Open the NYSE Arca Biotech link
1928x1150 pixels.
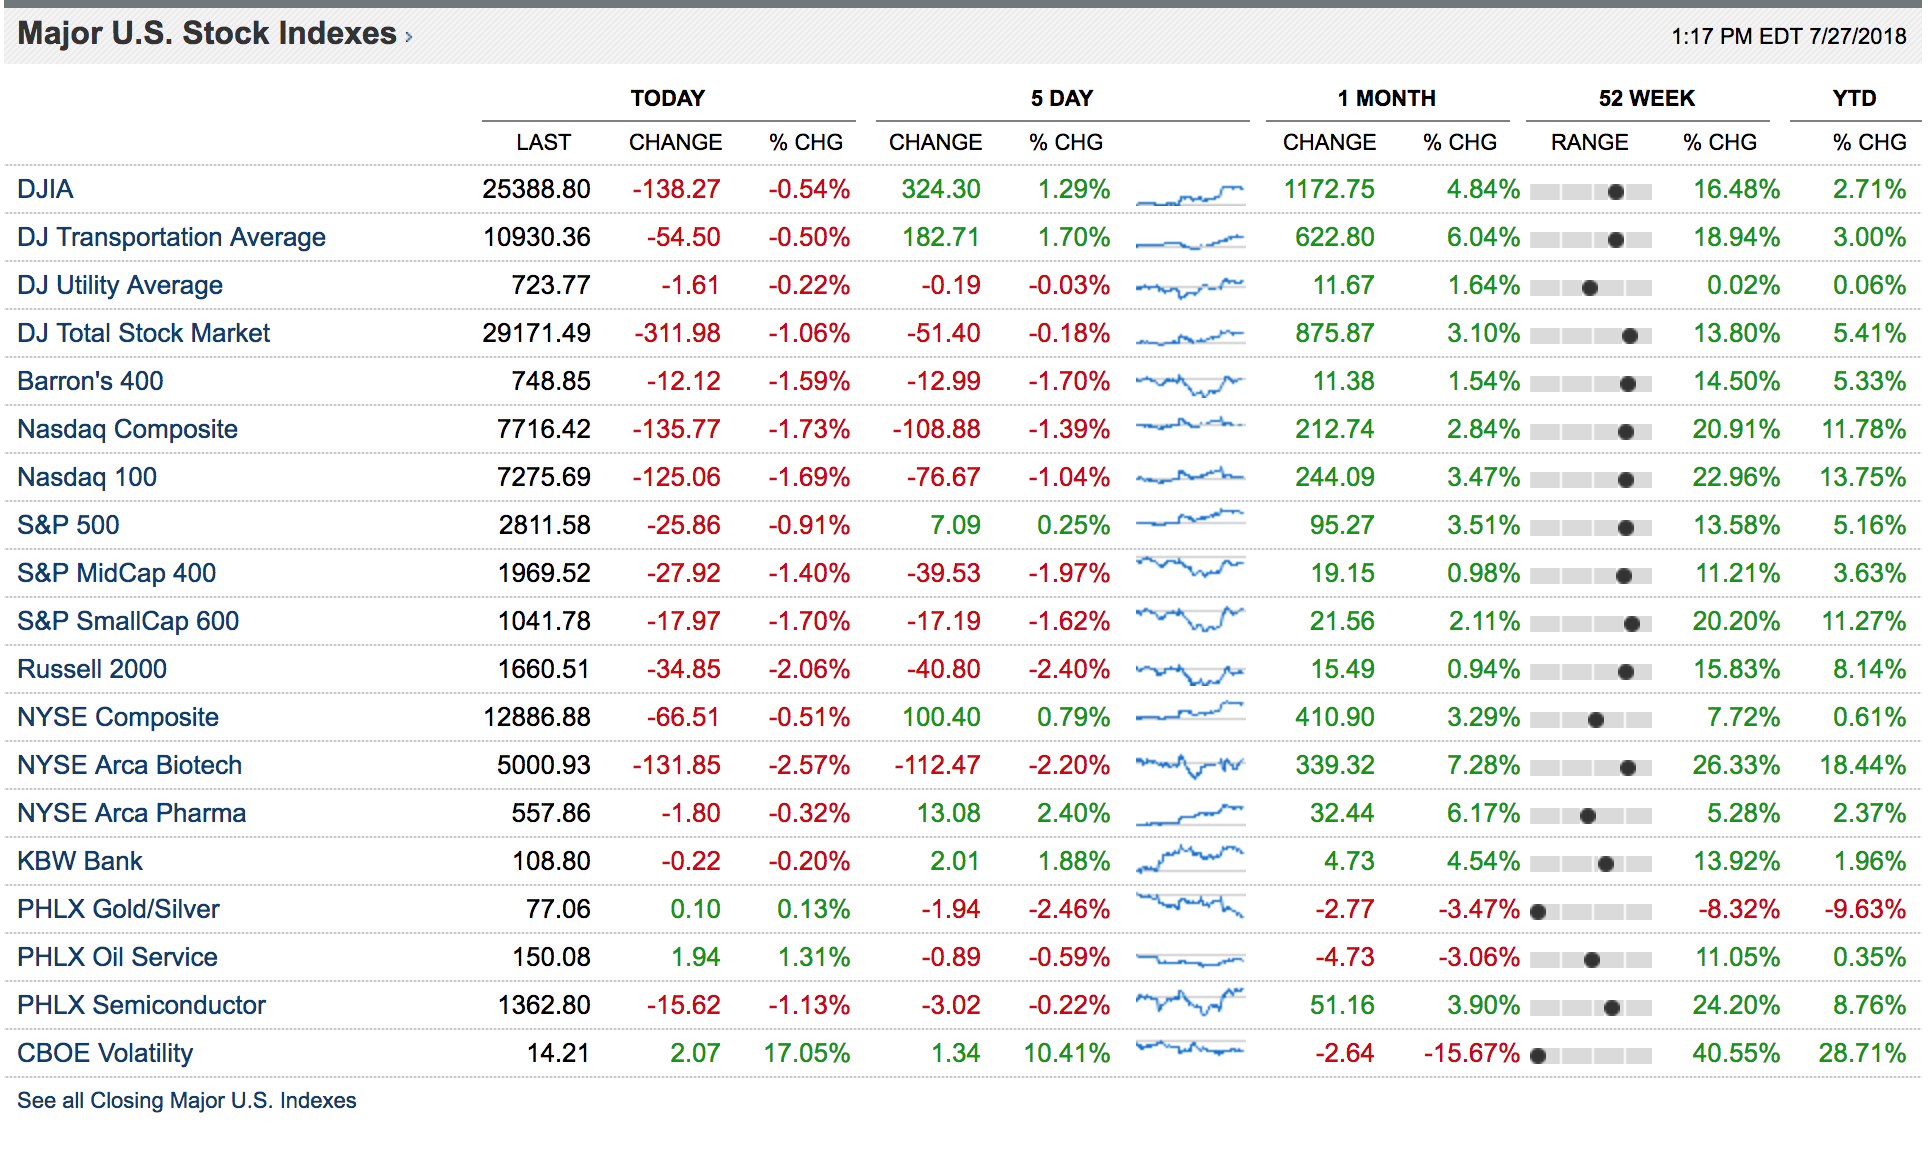click(129, 765)
